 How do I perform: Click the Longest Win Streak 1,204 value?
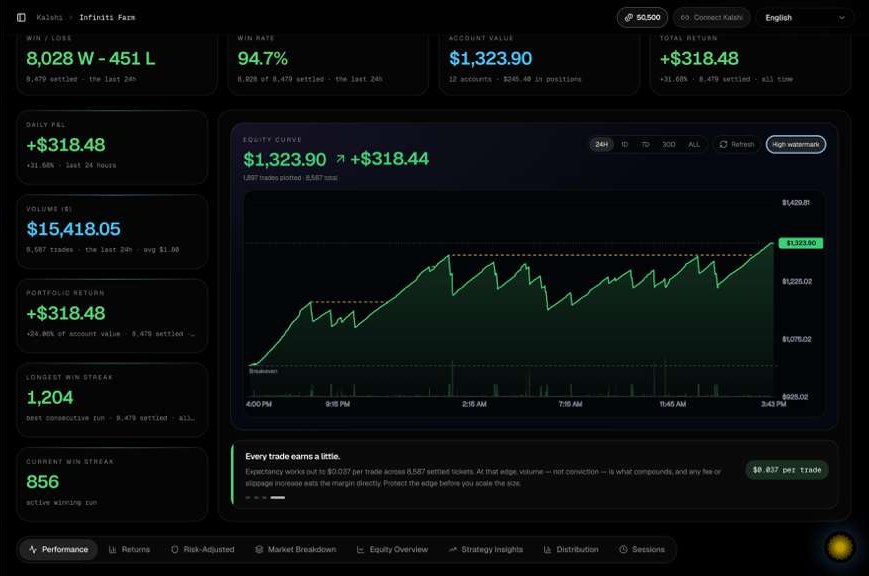pyautogui.click(x=50, y=398)
